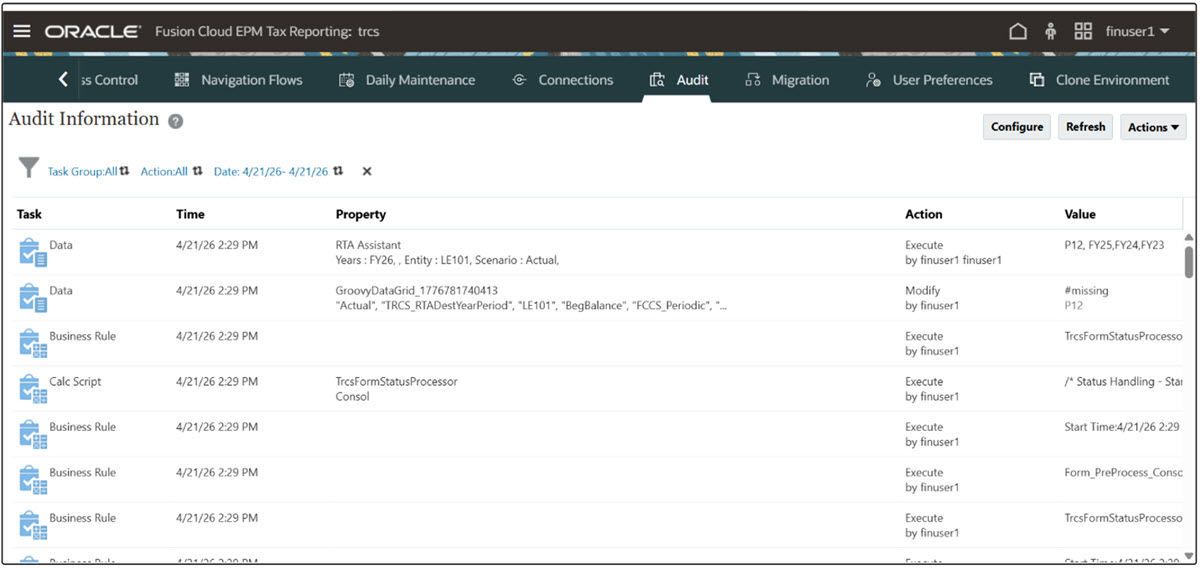Click the task icon in the TrcsFormStatusProcessor Consol row
The image size is (1200, 568).
(33, 390)
